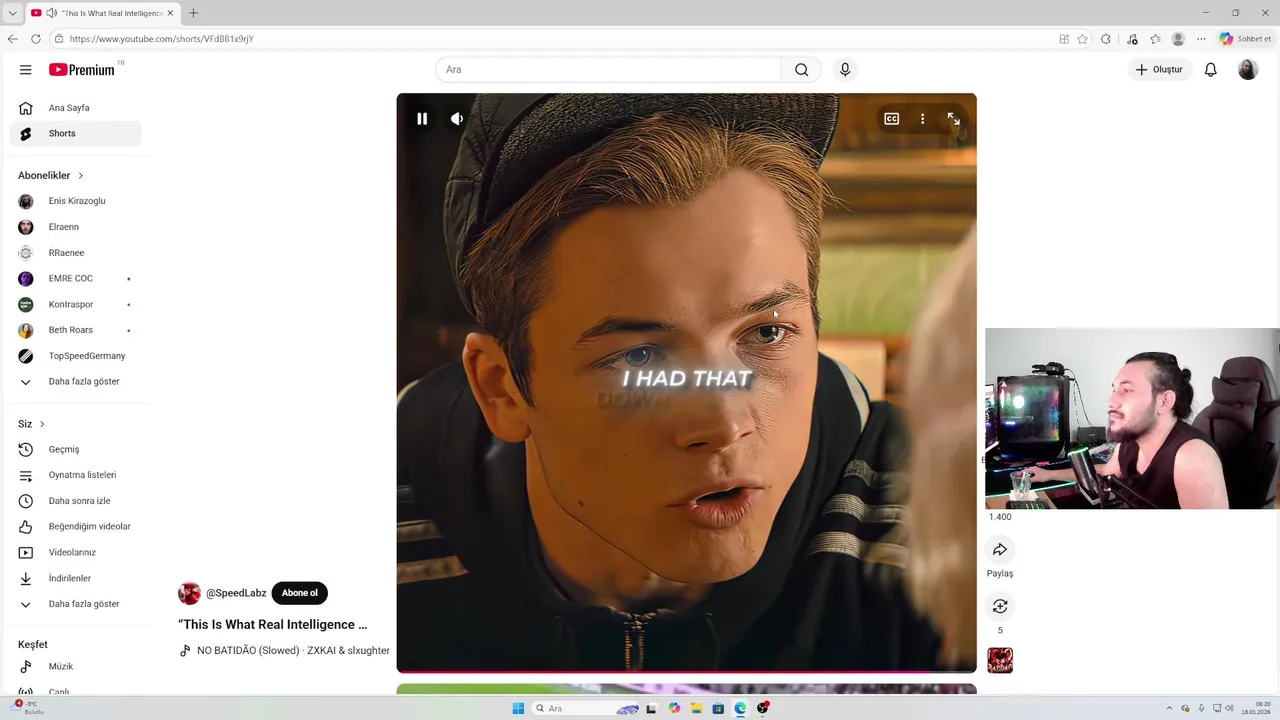Expand subscriptions with Daha fazla göster

coord(76,381)
